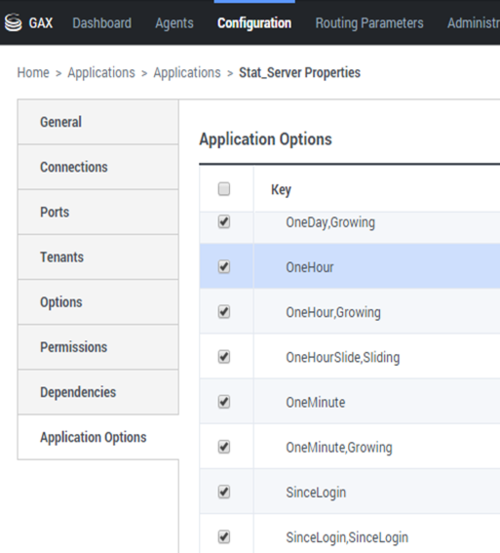Switch to the Dependencies tab
500x553 pixels.
pyautogui.click(x=98, y=392)
